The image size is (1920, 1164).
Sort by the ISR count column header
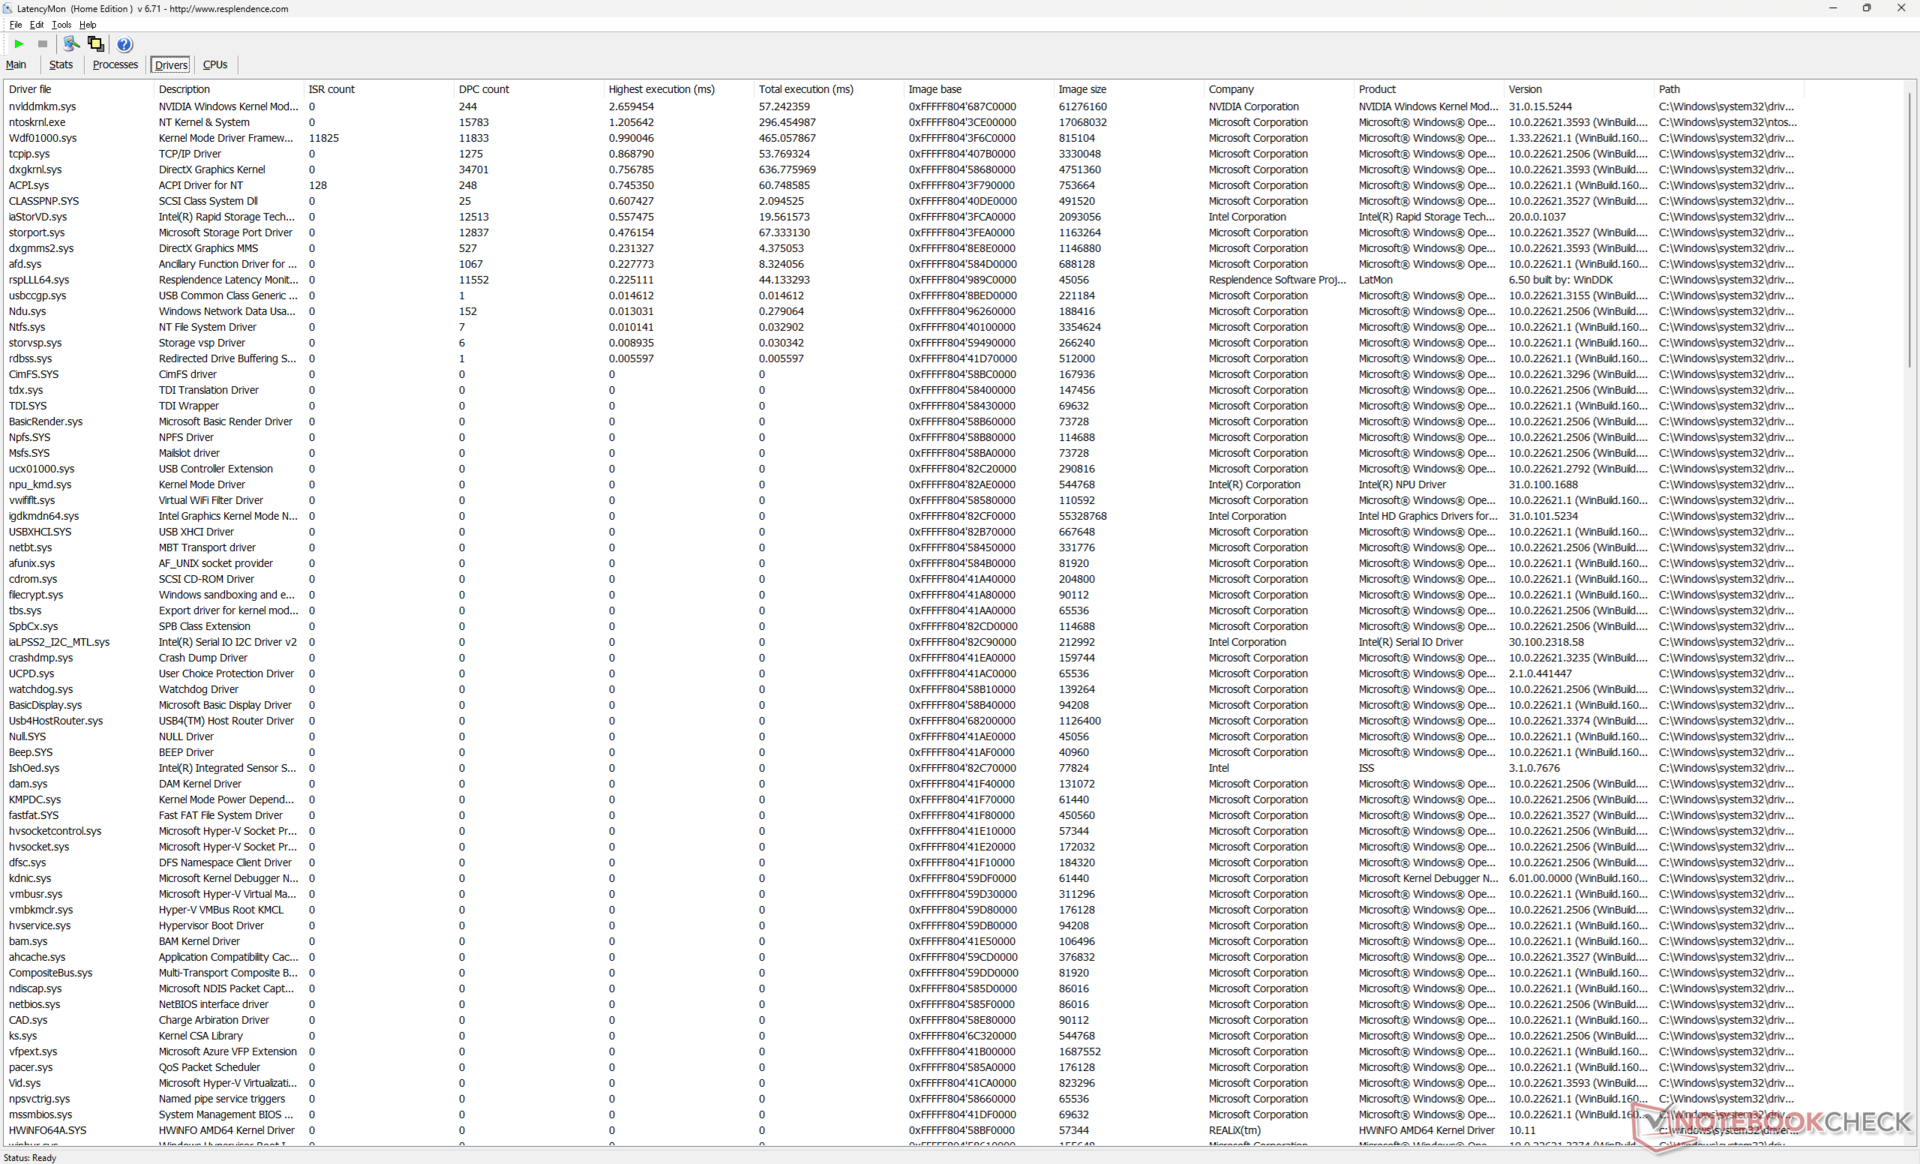point(332,89)
